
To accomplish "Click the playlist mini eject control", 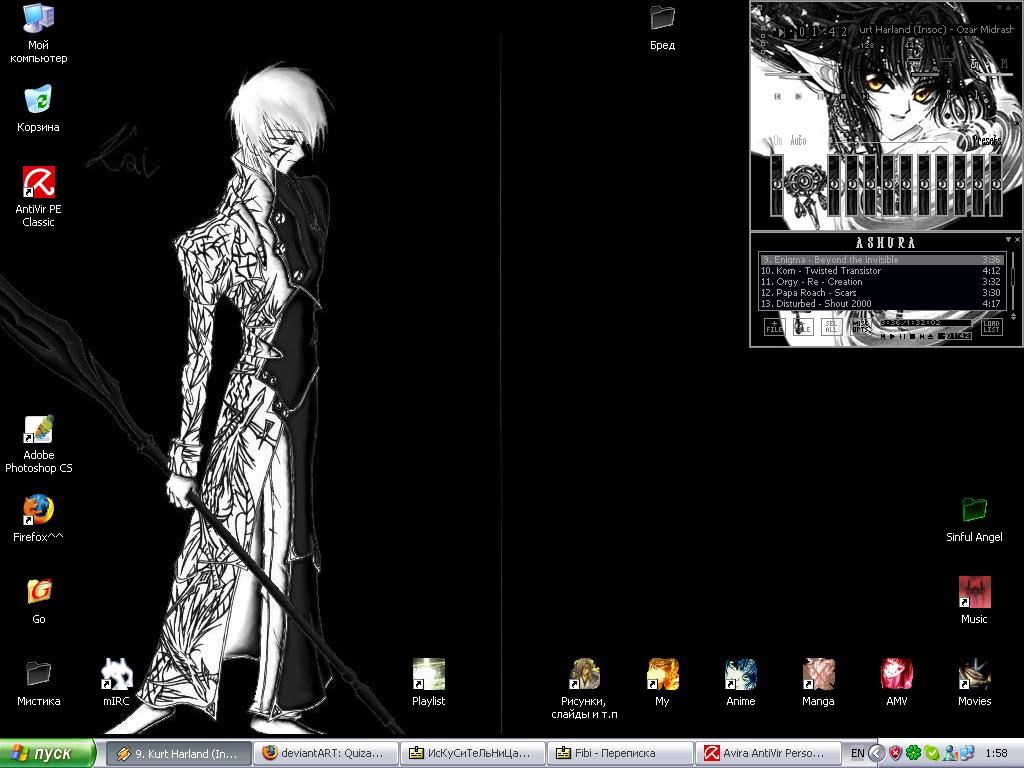I will click(x=931, y=336).
